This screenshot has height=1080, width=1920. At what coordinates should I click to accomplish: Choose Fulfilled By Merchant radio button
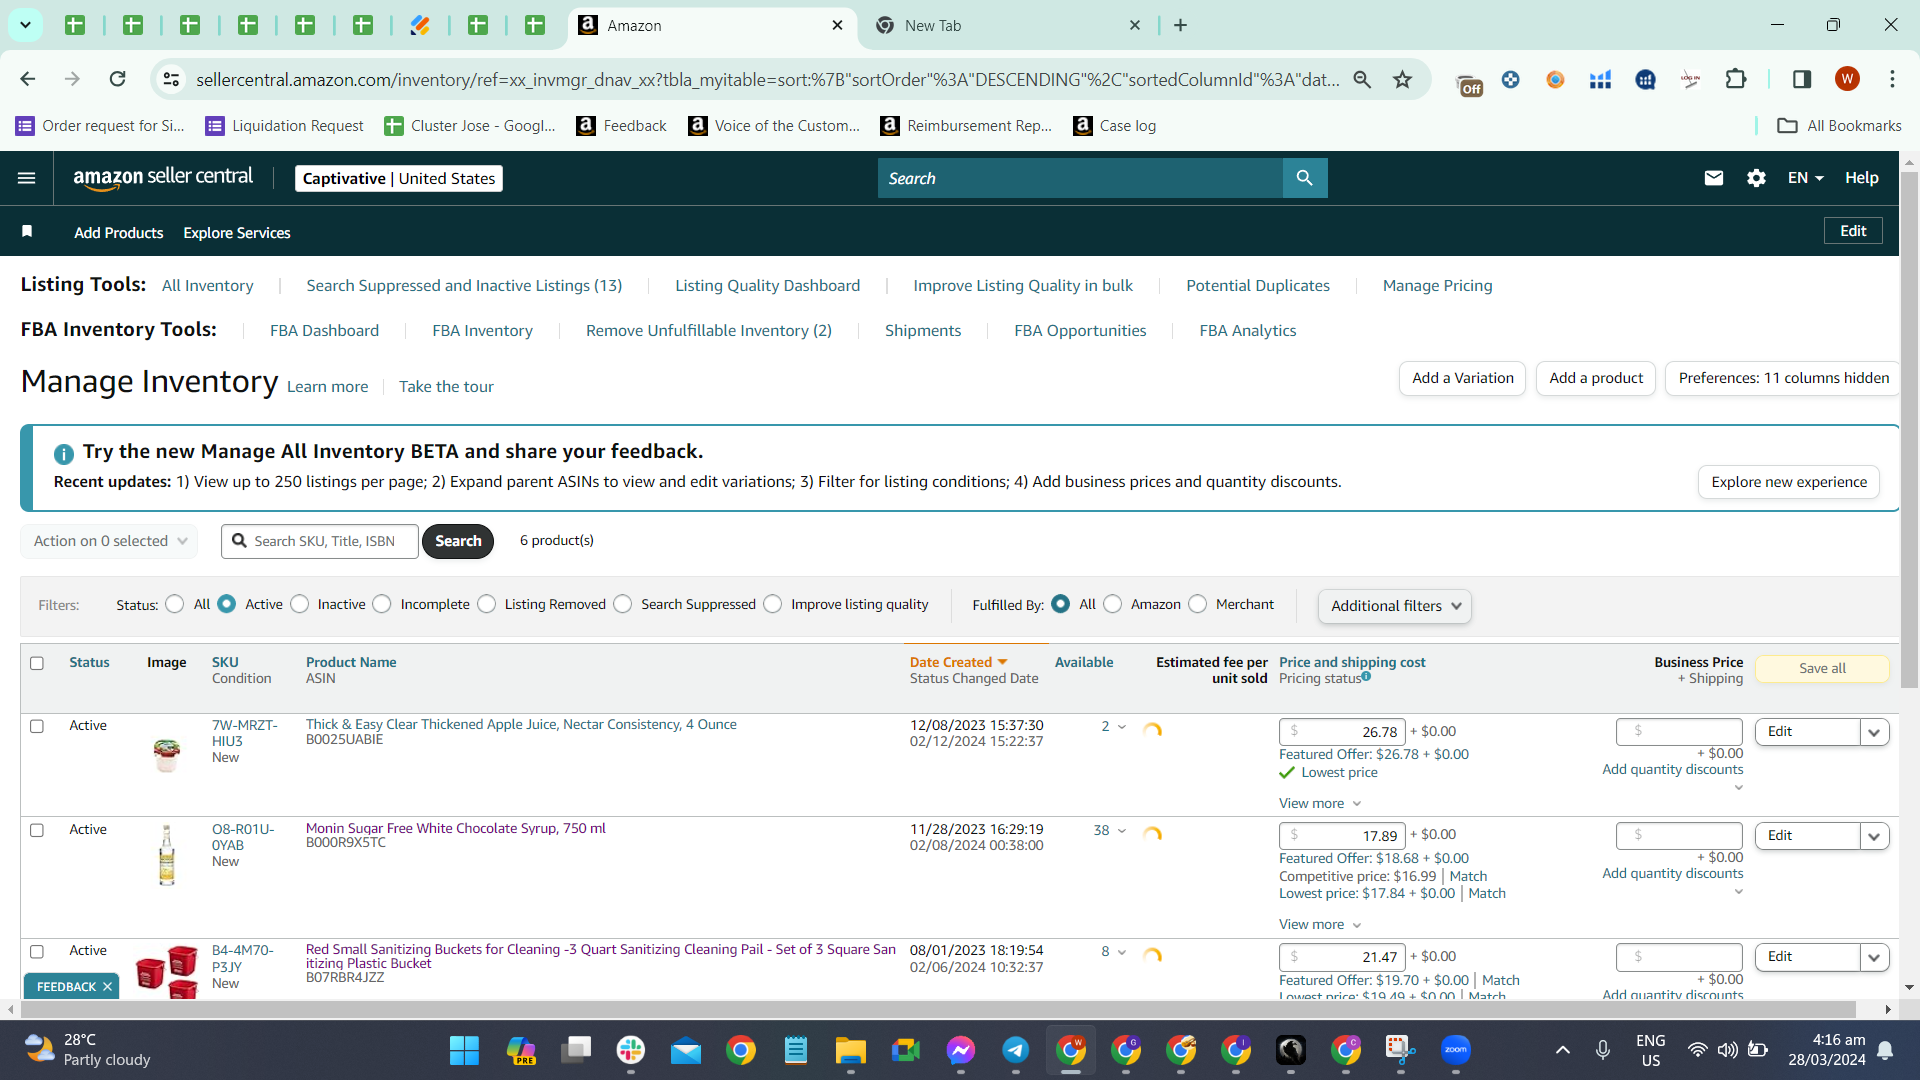[1198, 604]
